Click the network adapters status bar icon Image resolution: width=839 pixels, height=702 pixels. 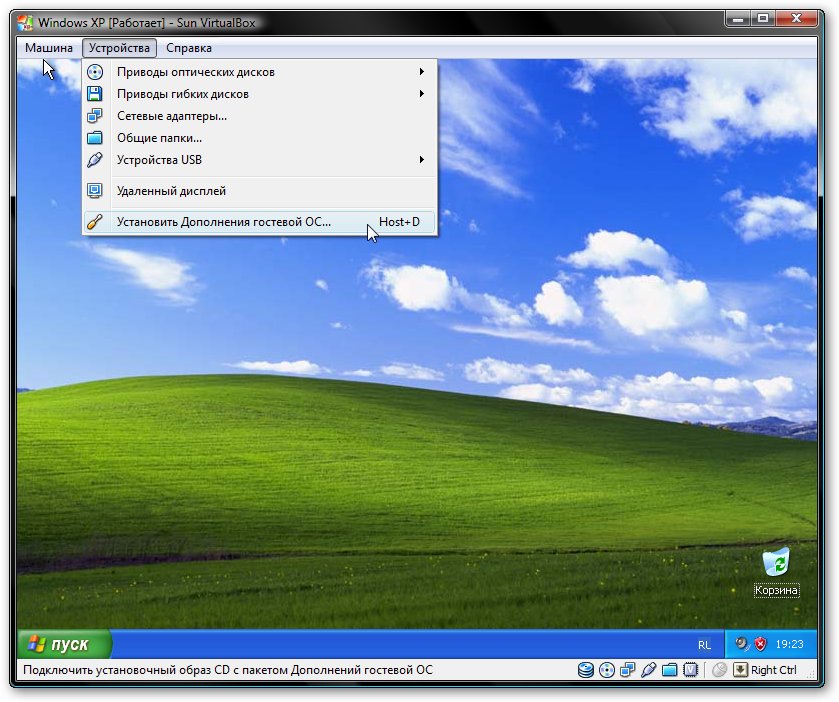tap(628, 670)
